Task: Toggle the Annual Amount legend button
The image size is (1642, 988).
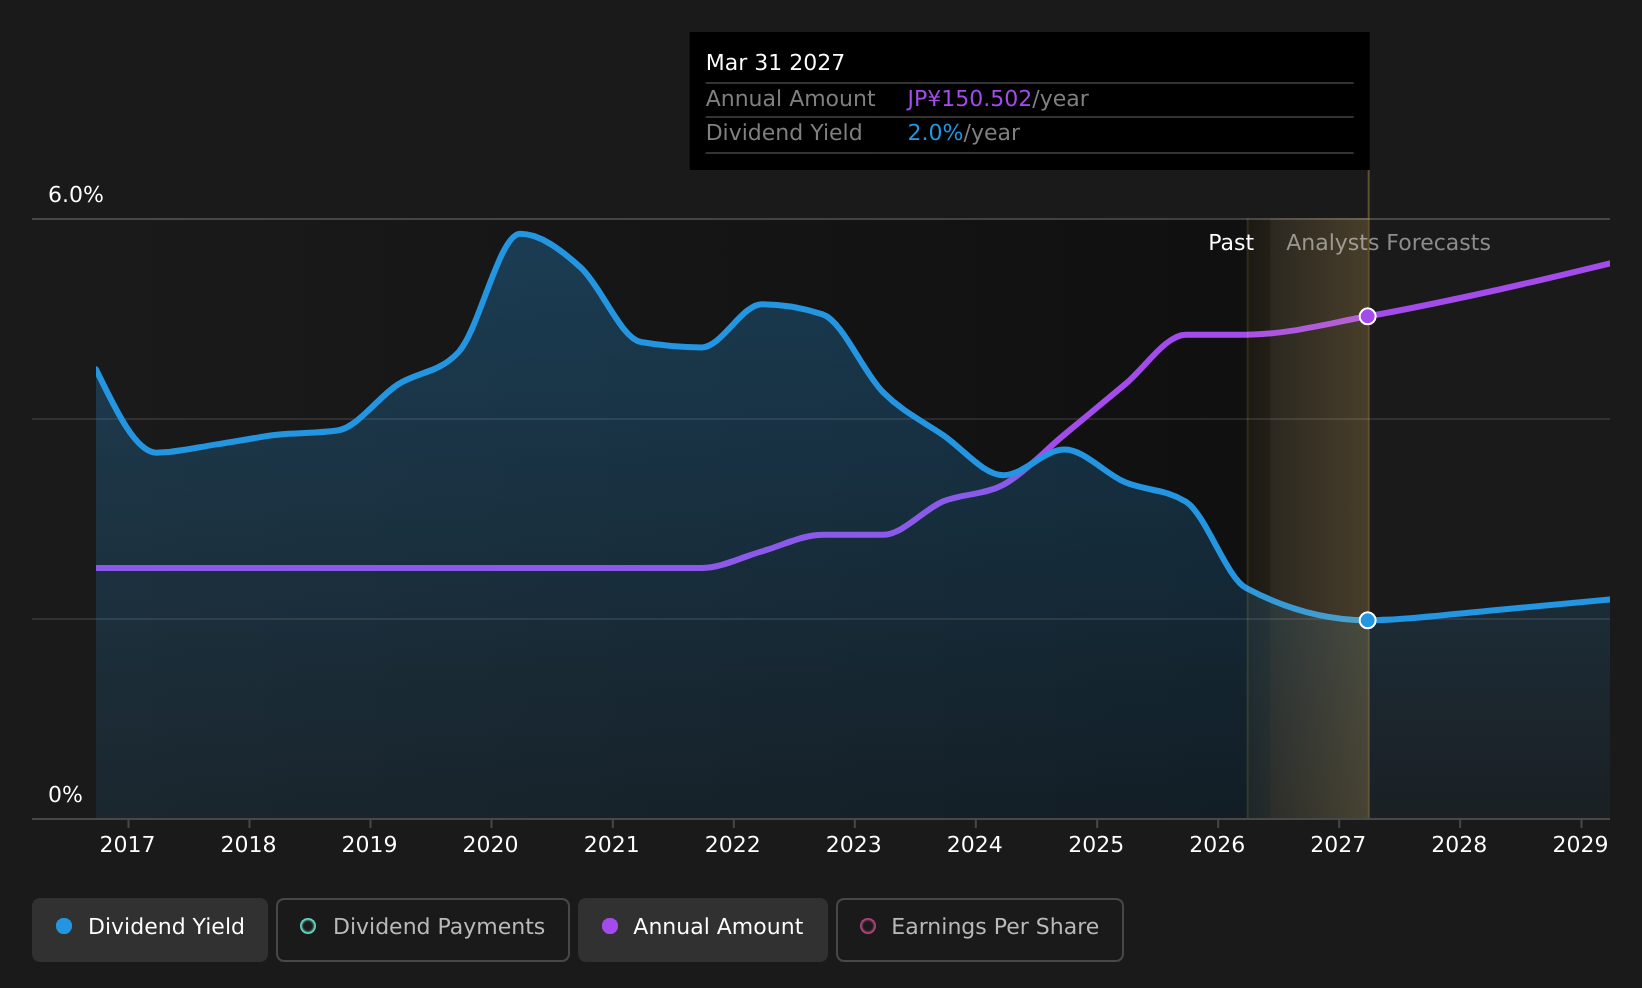Action: tap(703, 930)
